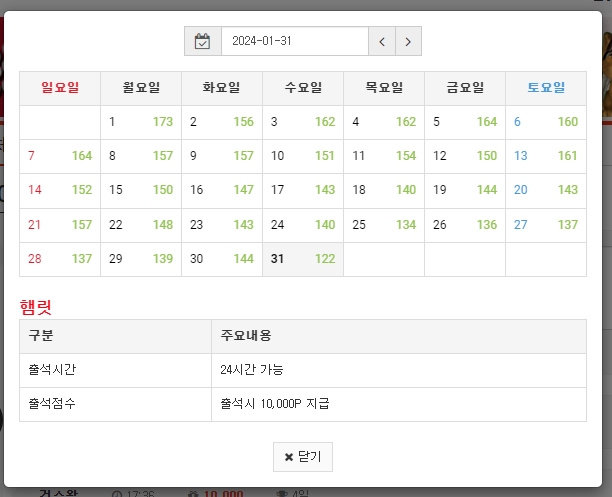Click Sunday day 28 in calendar
Viewport: 612px width, 497px height.
click(60, 259)
